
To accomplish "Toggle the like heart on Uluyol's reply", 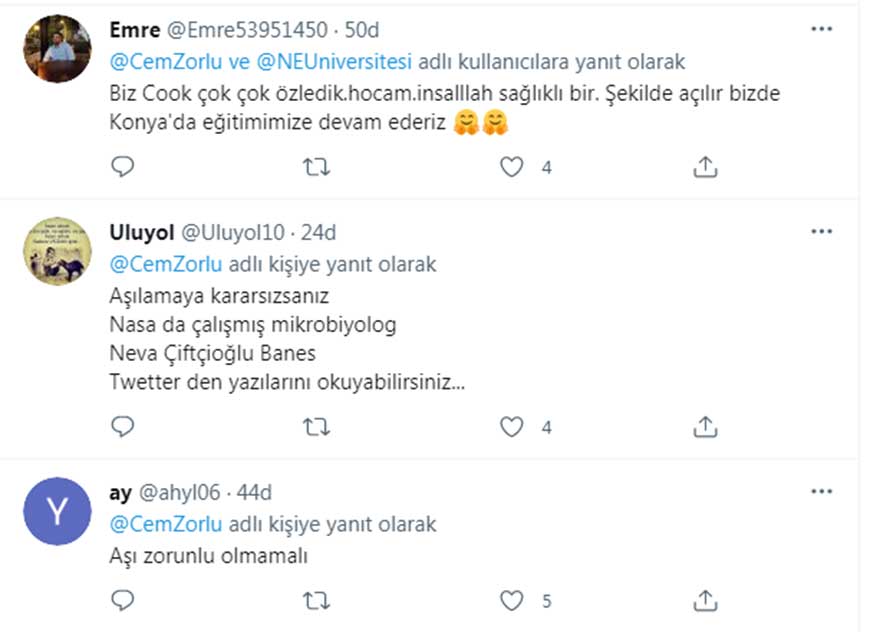I will coord(513,427).
